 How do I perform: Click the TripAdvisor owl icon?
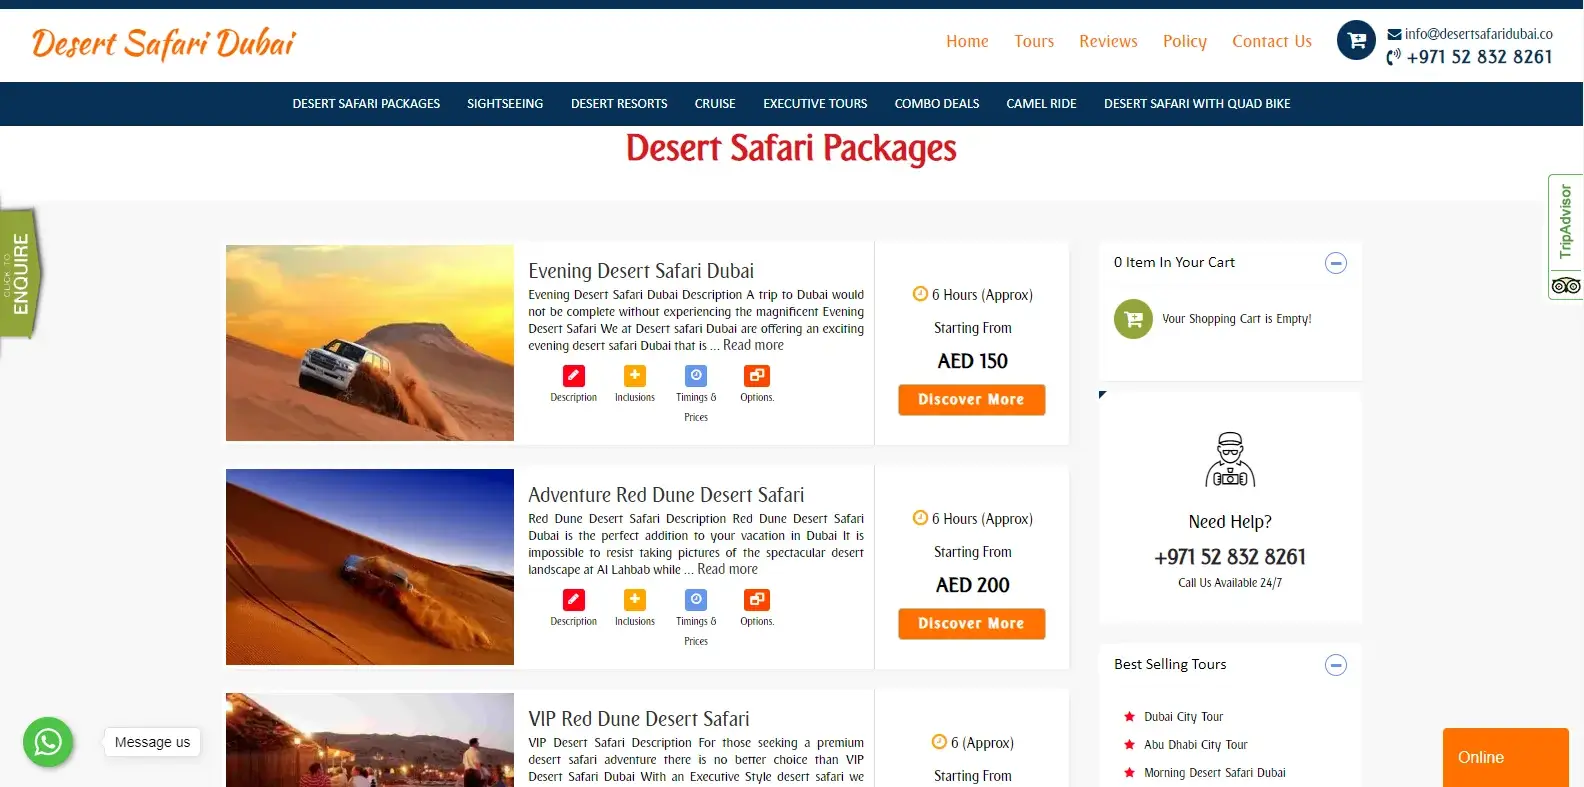(1566, 286)
